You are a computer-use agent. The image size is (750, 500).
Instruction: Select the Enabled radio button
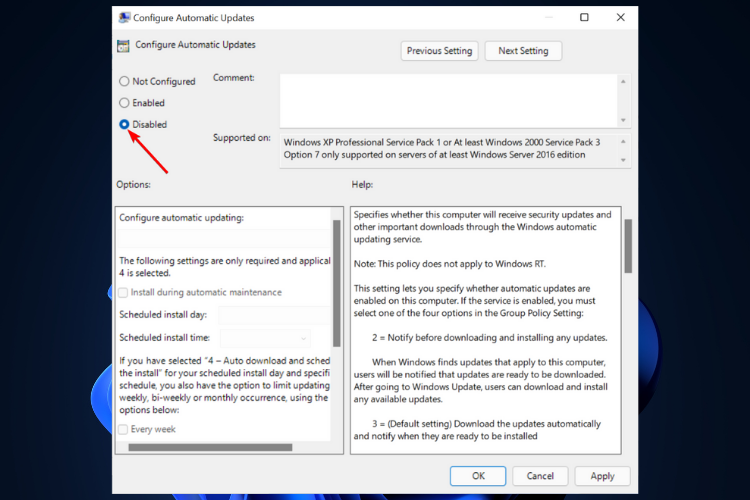(124, 103)
